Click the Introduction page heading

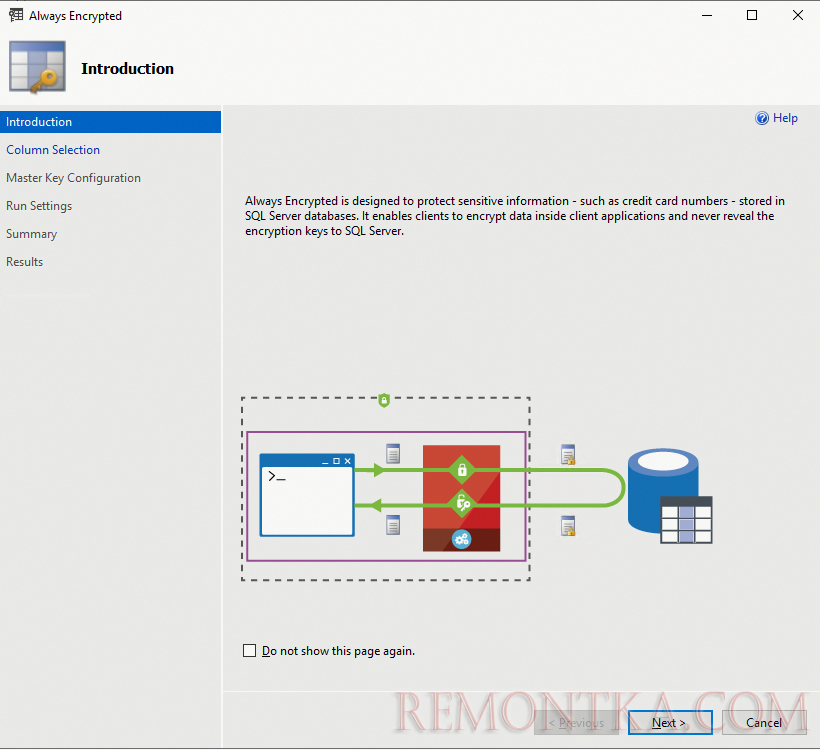point(127,69)
